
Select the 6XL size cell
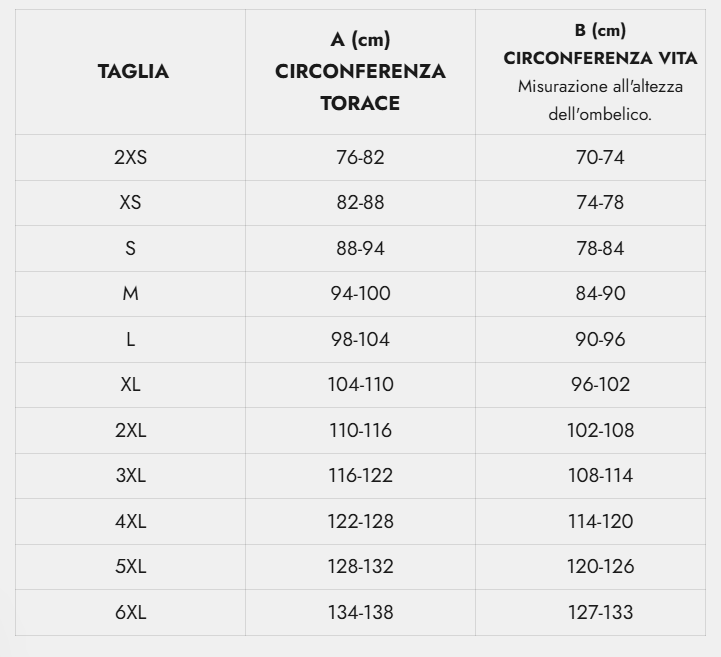(131, 612)
